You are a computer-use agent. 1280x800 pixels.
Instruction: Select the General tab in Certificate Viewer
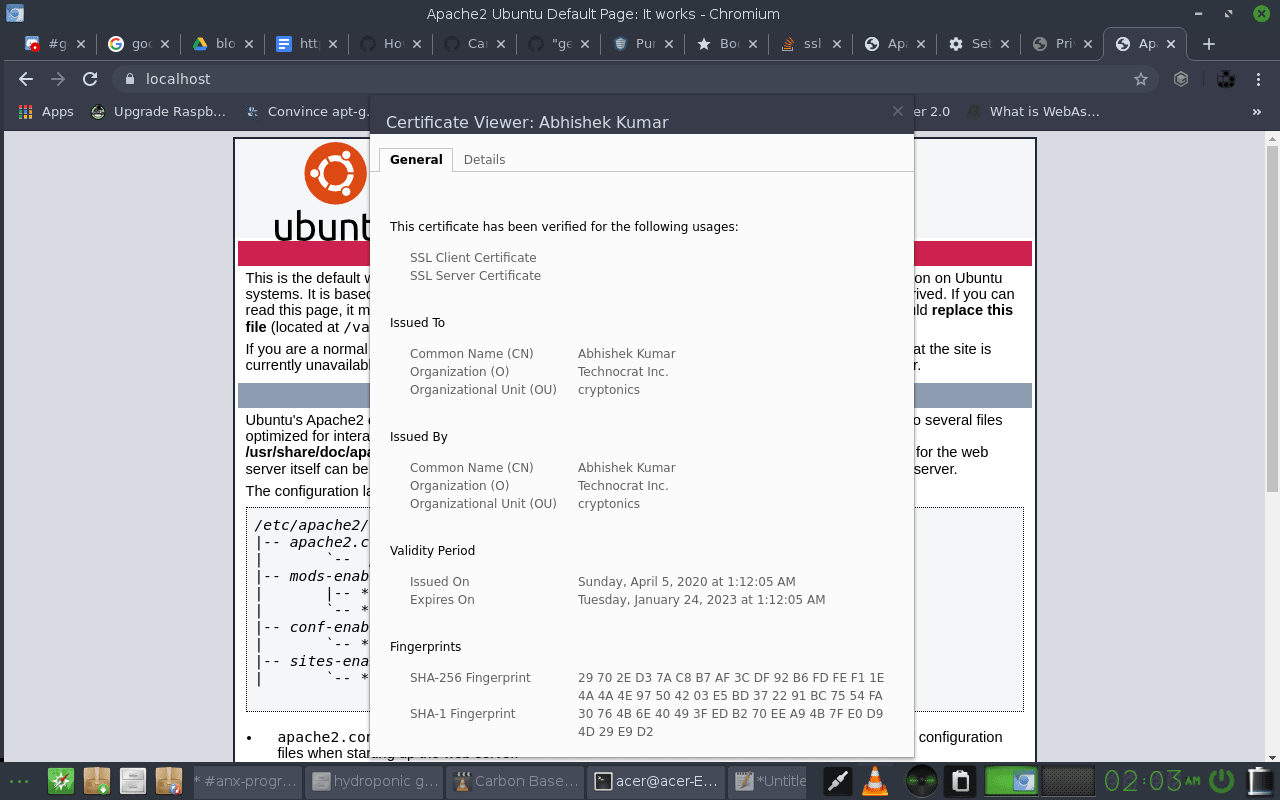[x=416, y=160]
